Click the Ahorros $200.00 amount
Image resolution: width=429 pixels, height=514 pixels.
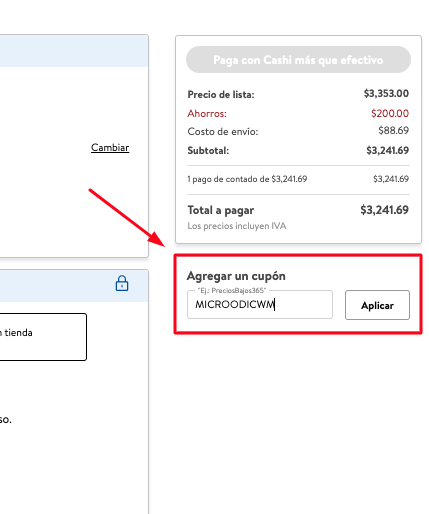[x=390, y=113]
